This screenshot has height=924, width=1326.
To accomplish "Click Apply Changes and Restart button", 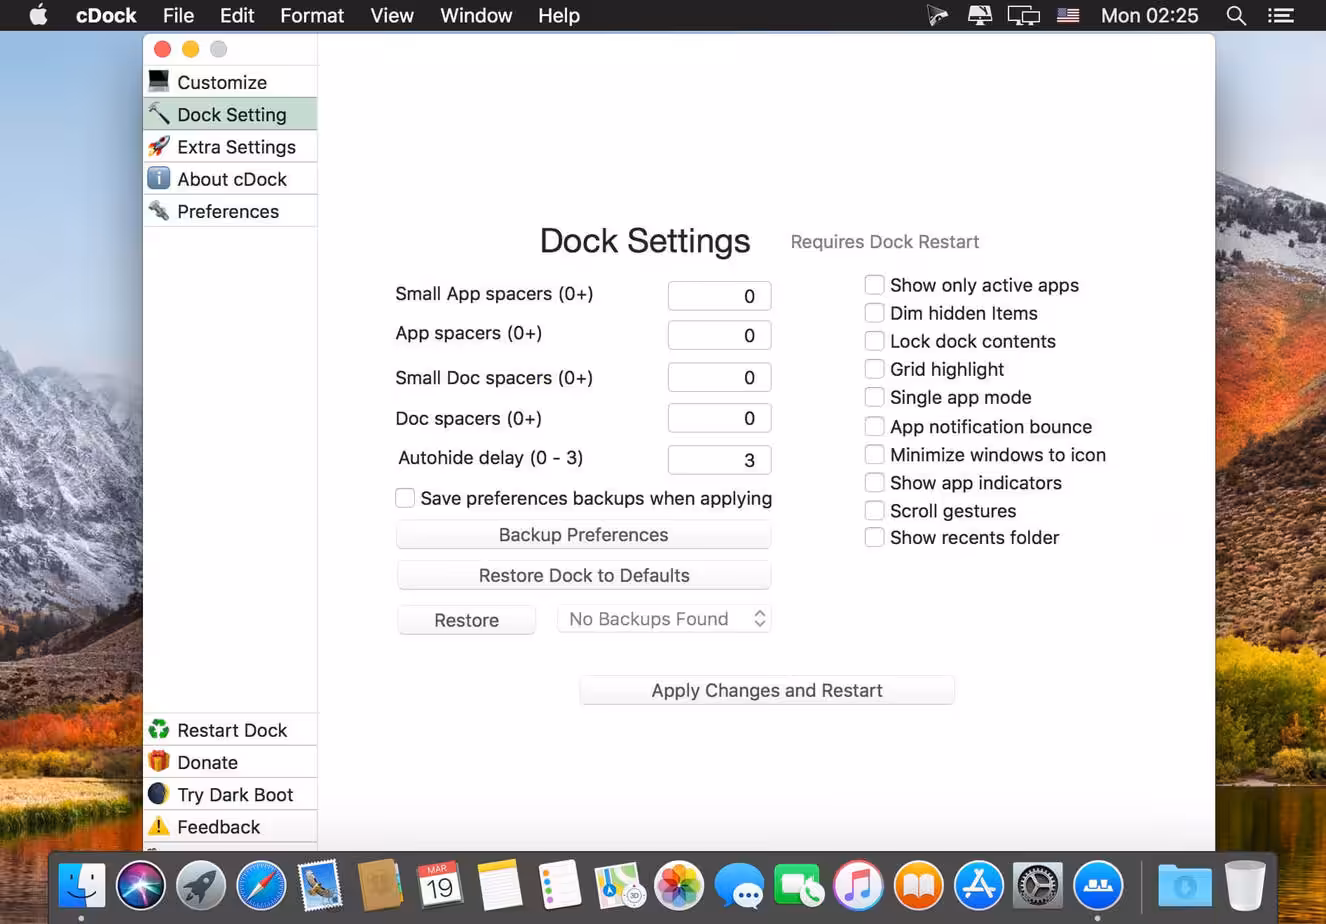I will coord(766,690).
